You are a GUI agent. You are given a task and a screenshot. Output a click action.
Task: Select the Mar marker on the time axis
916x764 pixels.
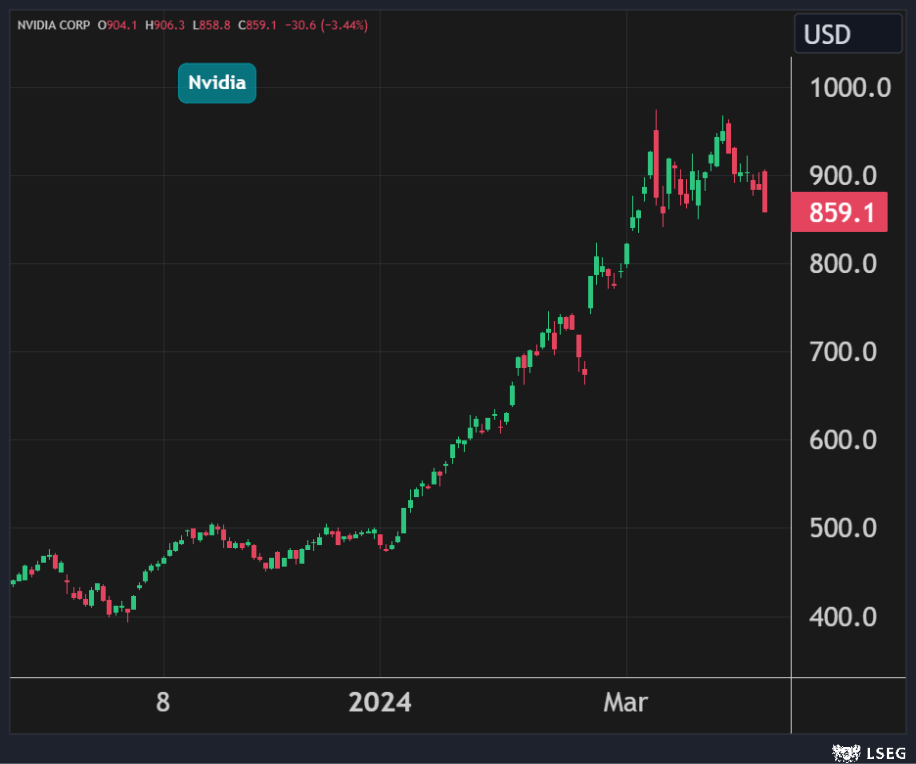(x=626, y=703)
